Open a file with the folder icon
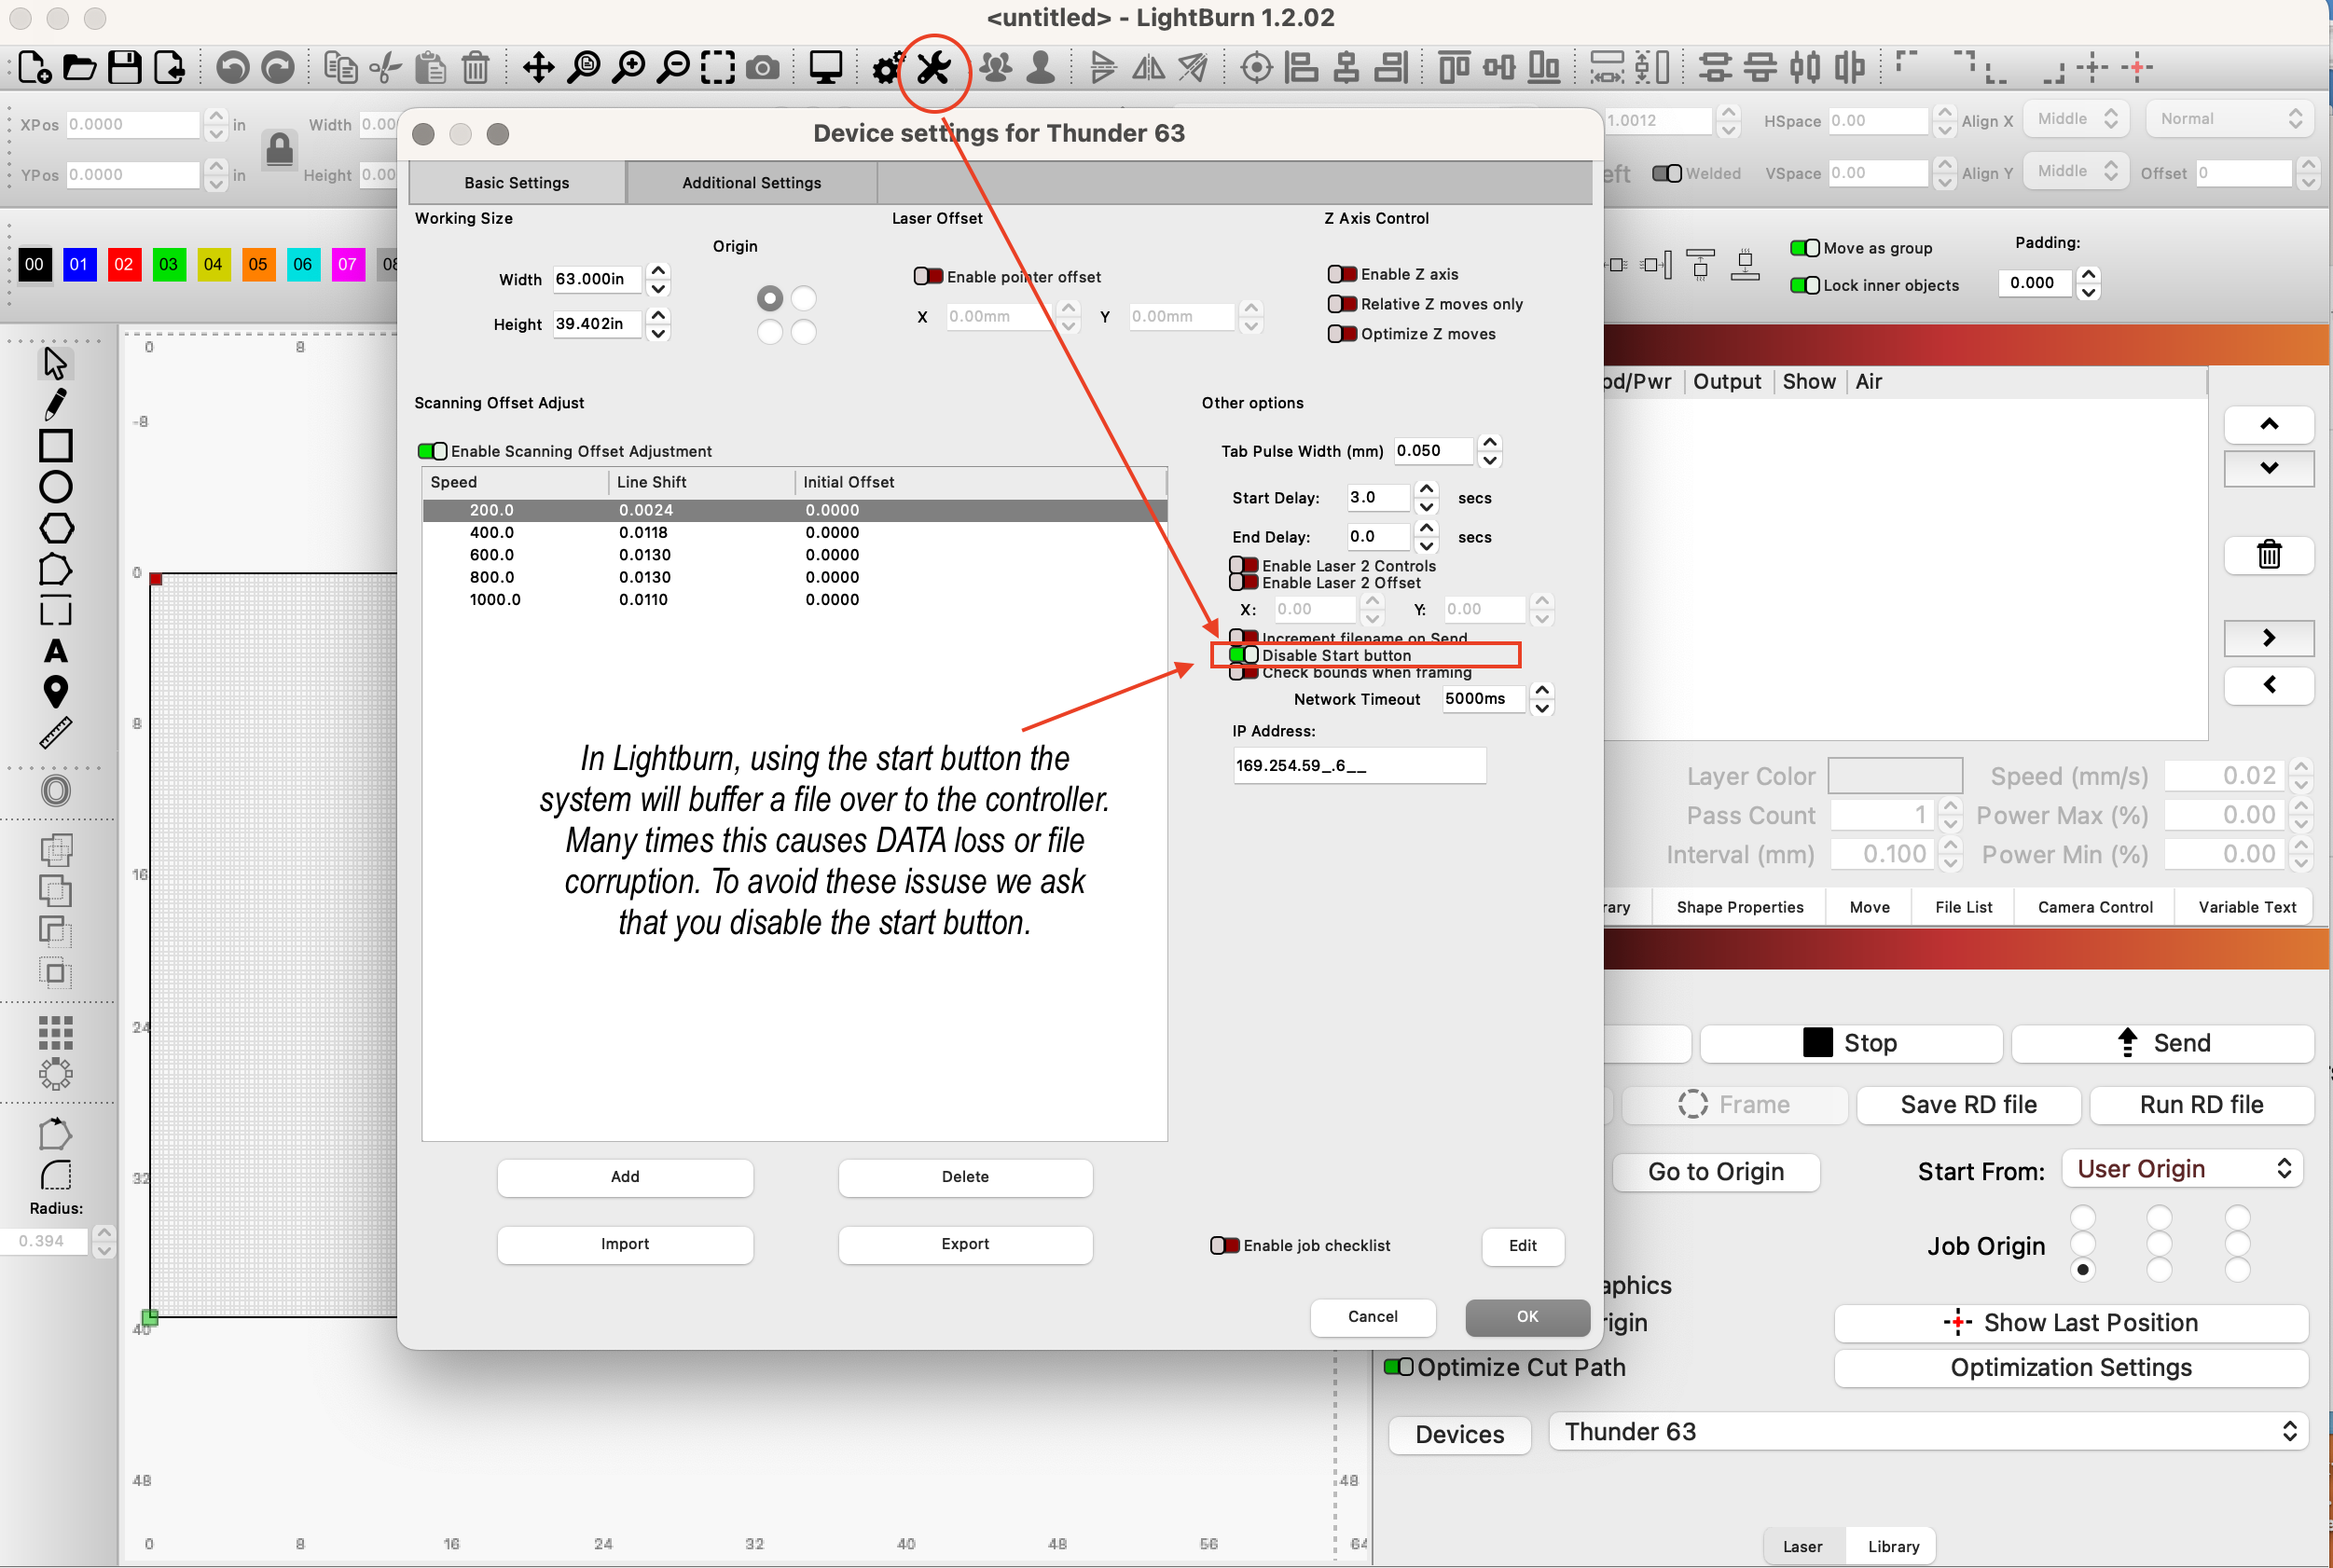The image size is (2333, 1568). [79, 68]
